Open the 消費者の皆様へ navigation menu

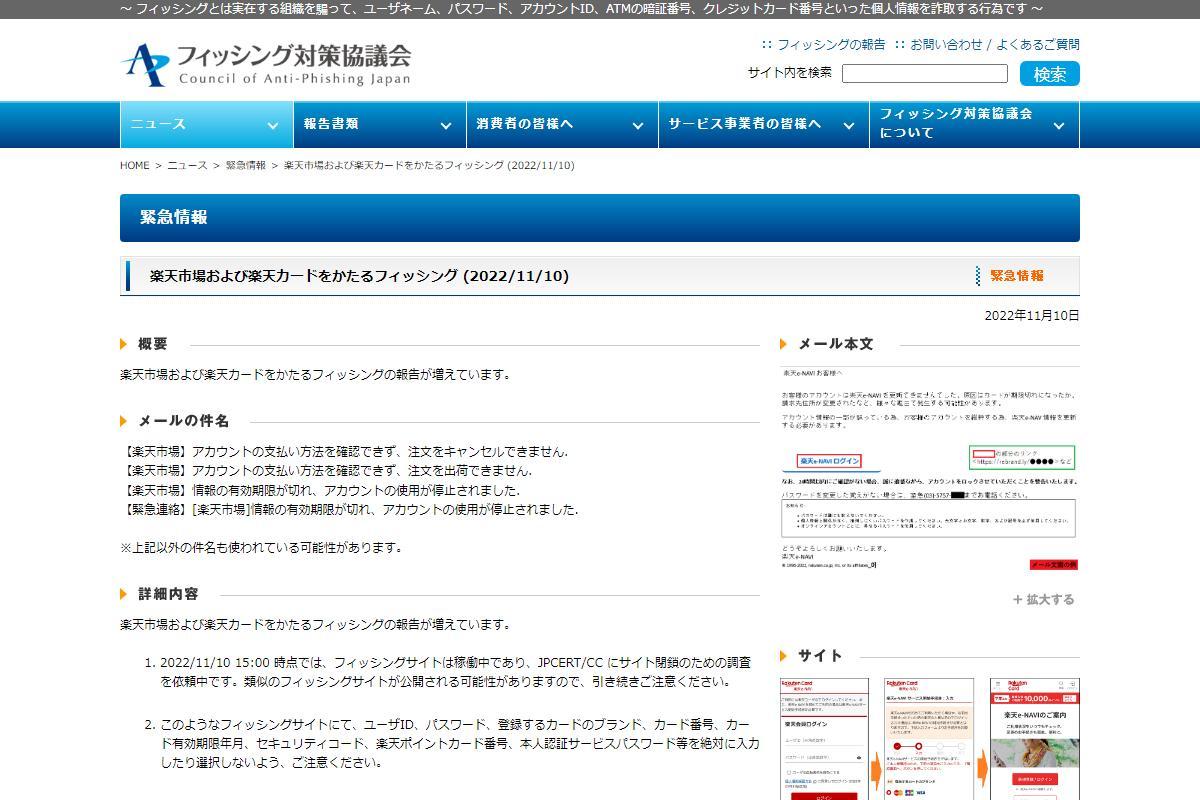(x=562, y=124)
